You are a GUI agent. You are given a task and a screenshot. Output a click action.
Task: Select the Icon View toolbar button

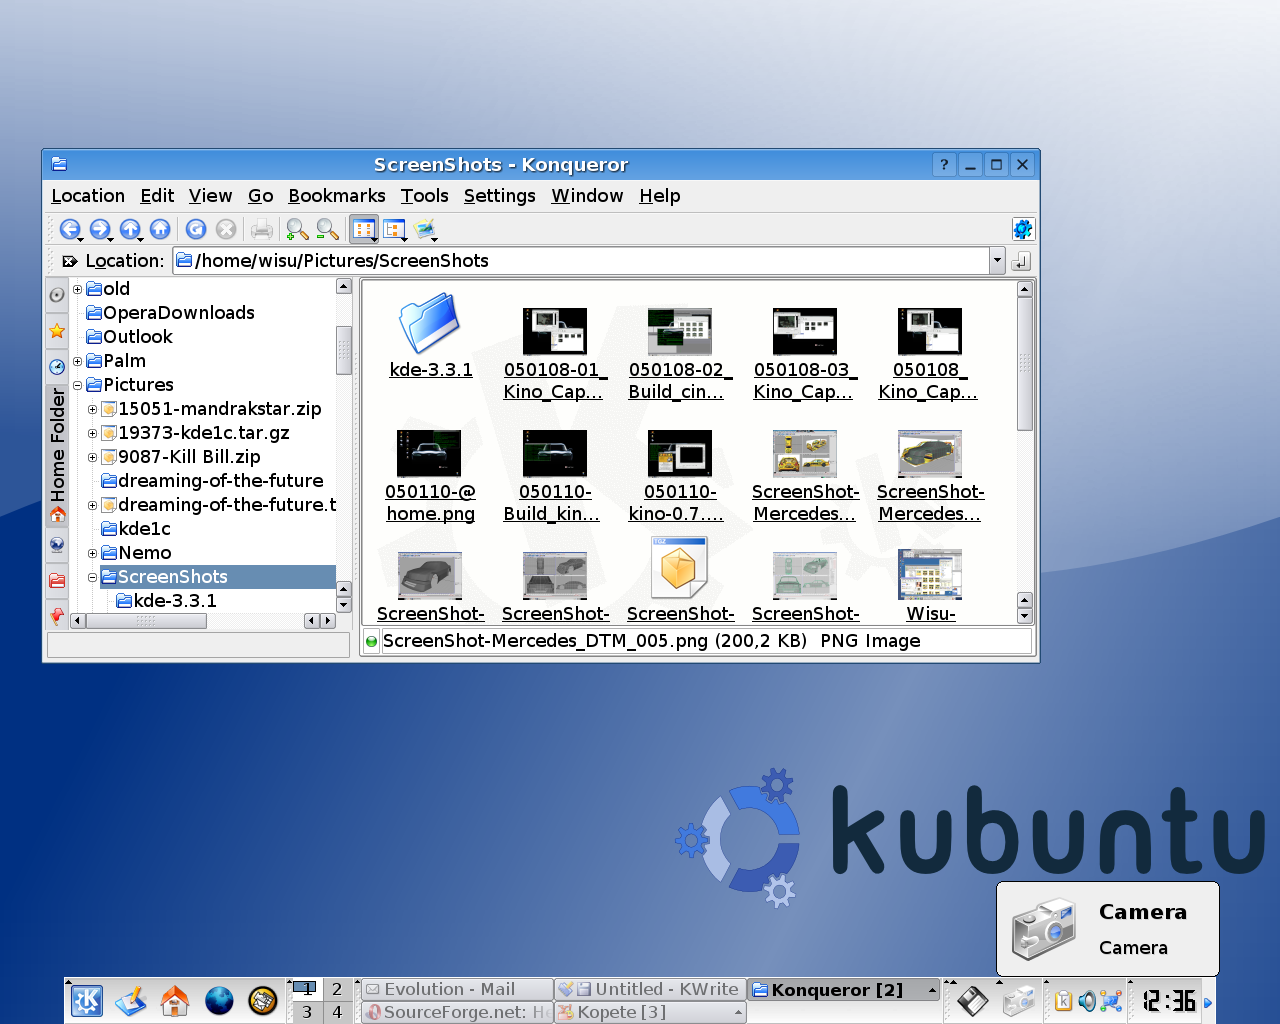click(x=364, y=229)
